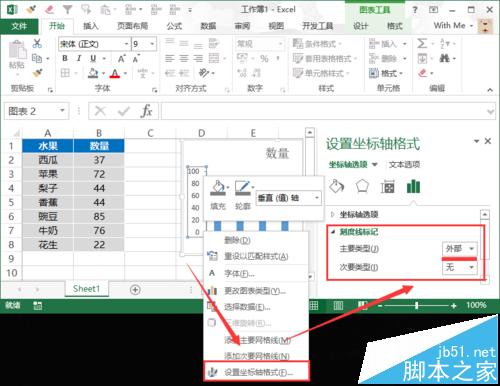Viewport: 500px width, 386px height.
Task: Add a new sheet with plus icon
Action: tap(135, 290)
